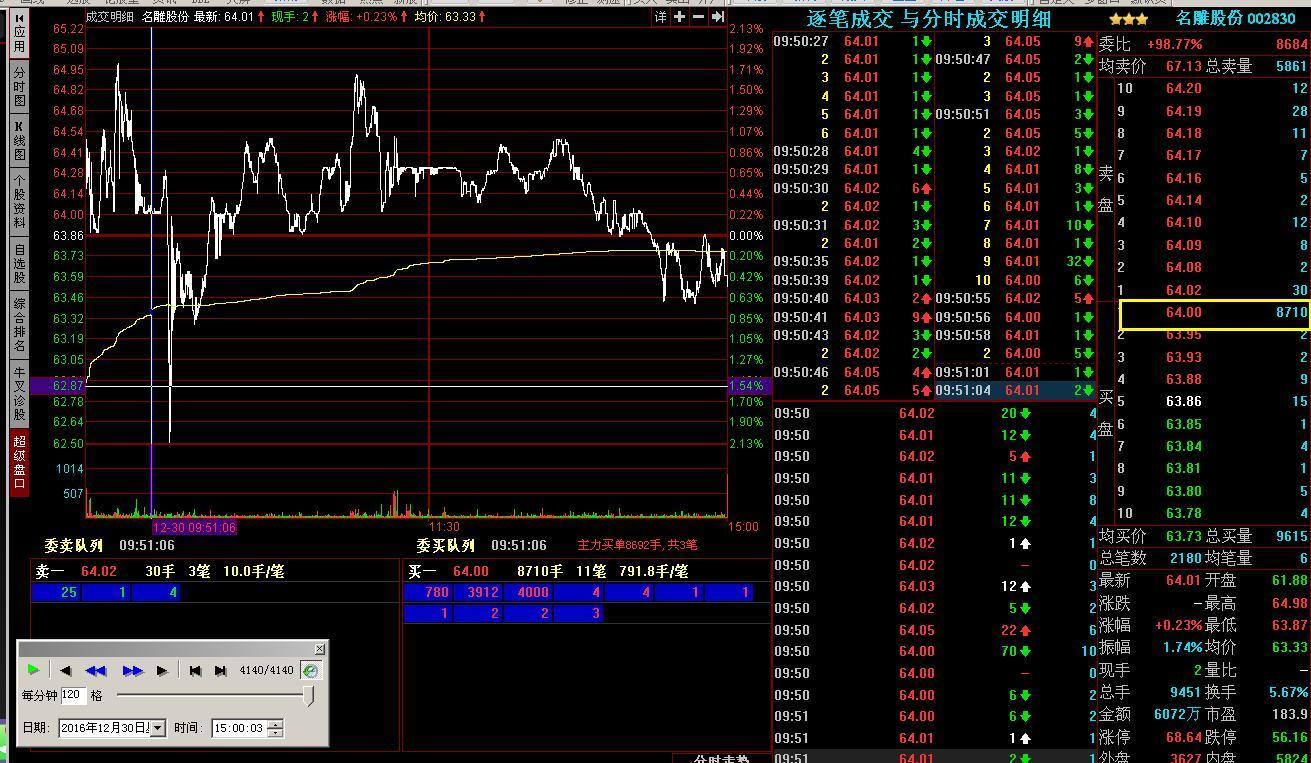Click the 4140/4140 frame counter

coord(266,670)
